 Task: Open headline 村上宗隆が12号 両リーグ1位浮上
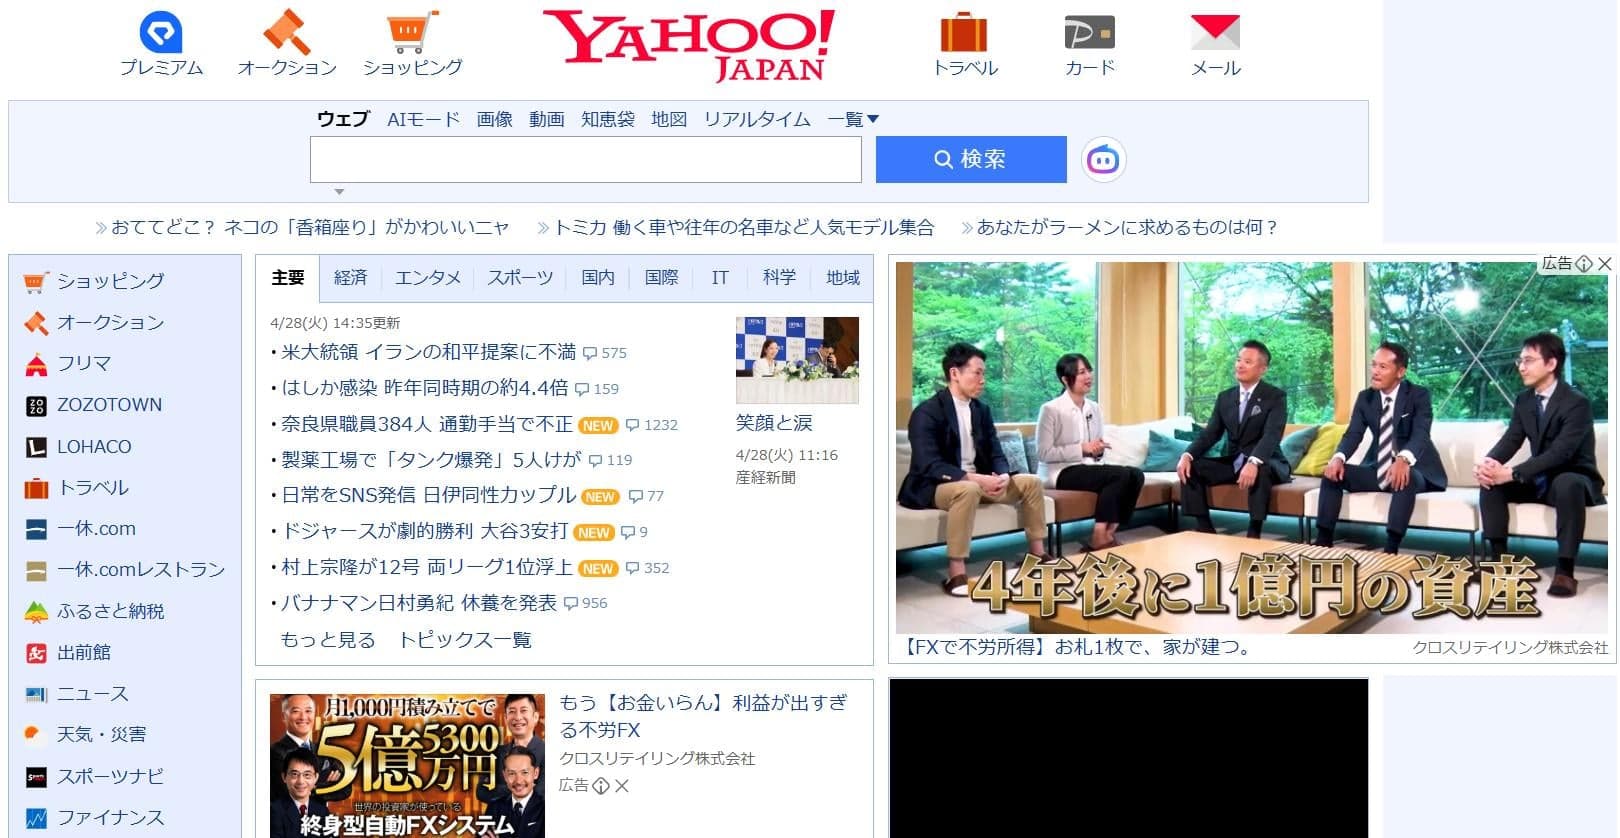tap(427, 567)
